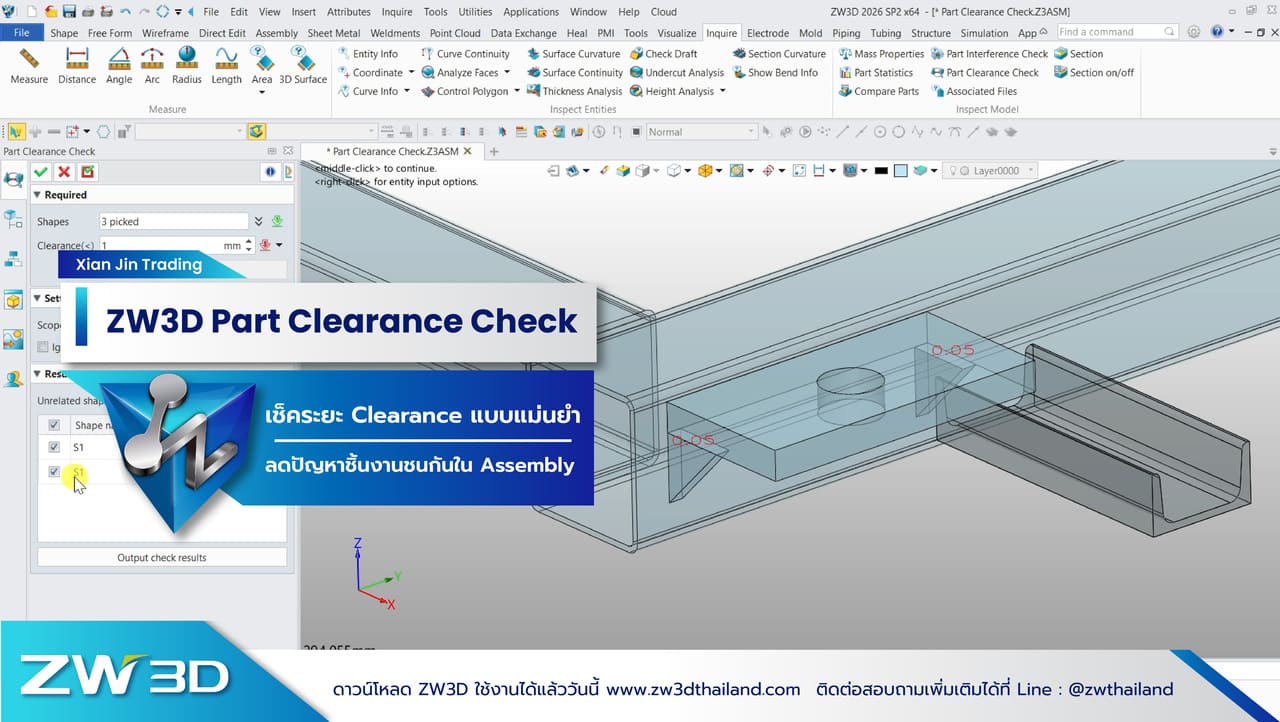This screenshot has height=722, width=1280.
Task: Run Part Clearance Check from ribbon
Action: pos(985,73)
